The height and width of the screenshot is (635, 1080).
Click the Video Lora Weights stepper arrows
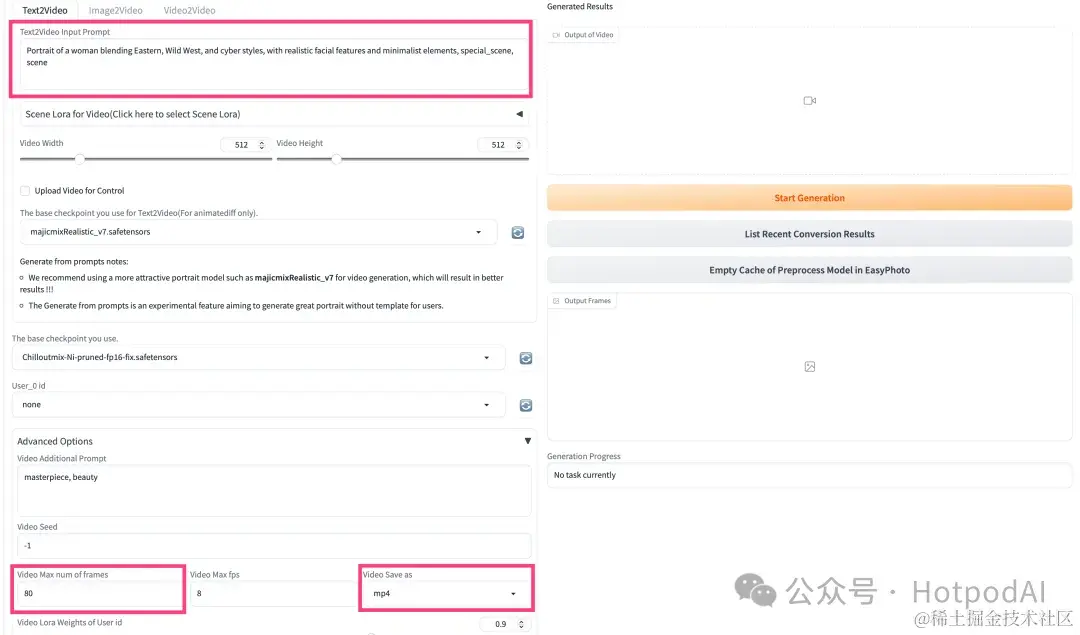(521, 624)
